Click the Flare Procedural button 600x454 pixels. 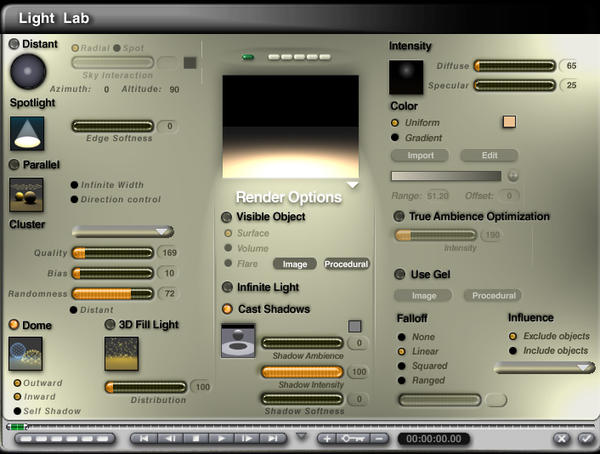346,264
